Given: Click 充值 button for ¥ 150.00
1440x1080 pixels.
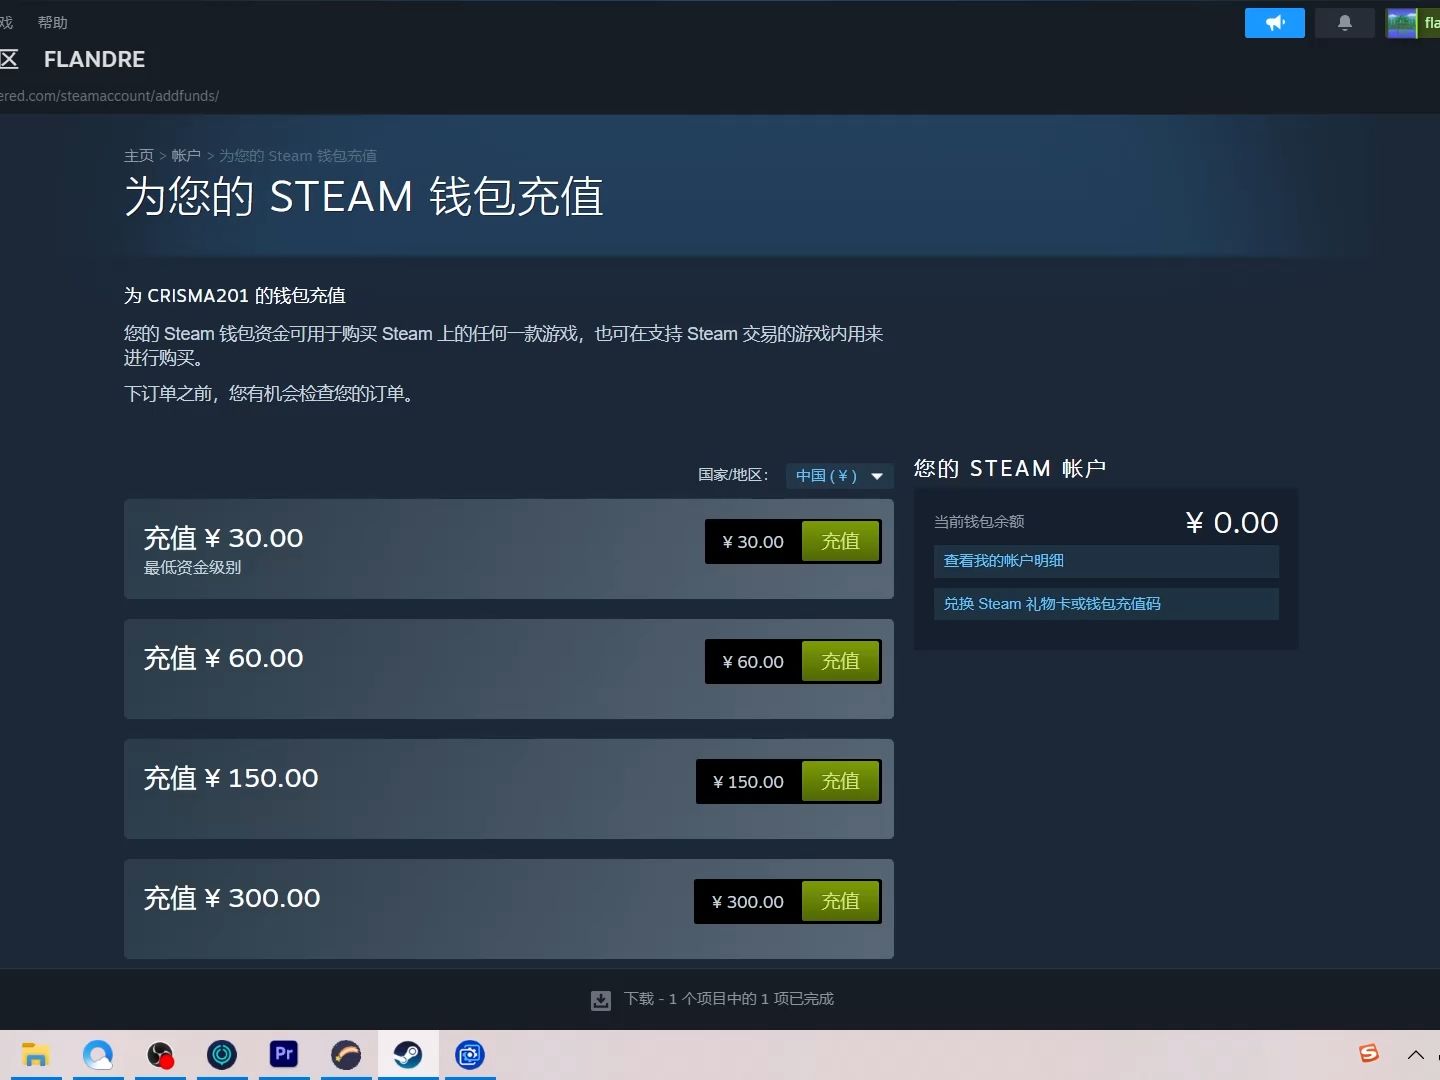Looking at the screenshot, I should click(840, 781).
